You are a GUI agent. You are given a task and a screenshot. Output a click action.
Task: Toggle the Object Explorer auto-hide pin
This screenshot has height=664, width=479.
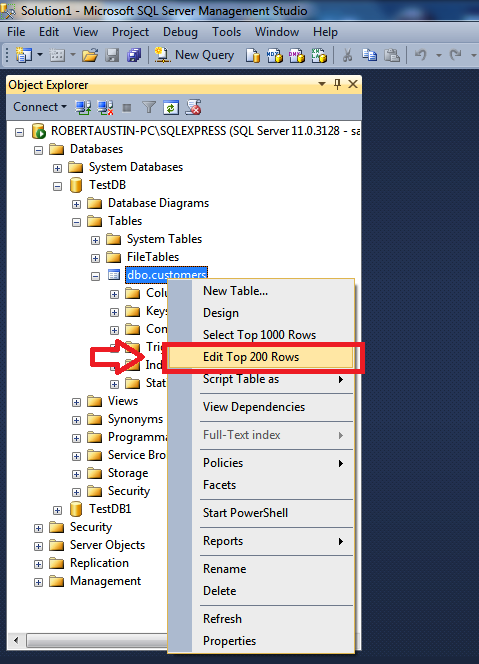[337, 84]
